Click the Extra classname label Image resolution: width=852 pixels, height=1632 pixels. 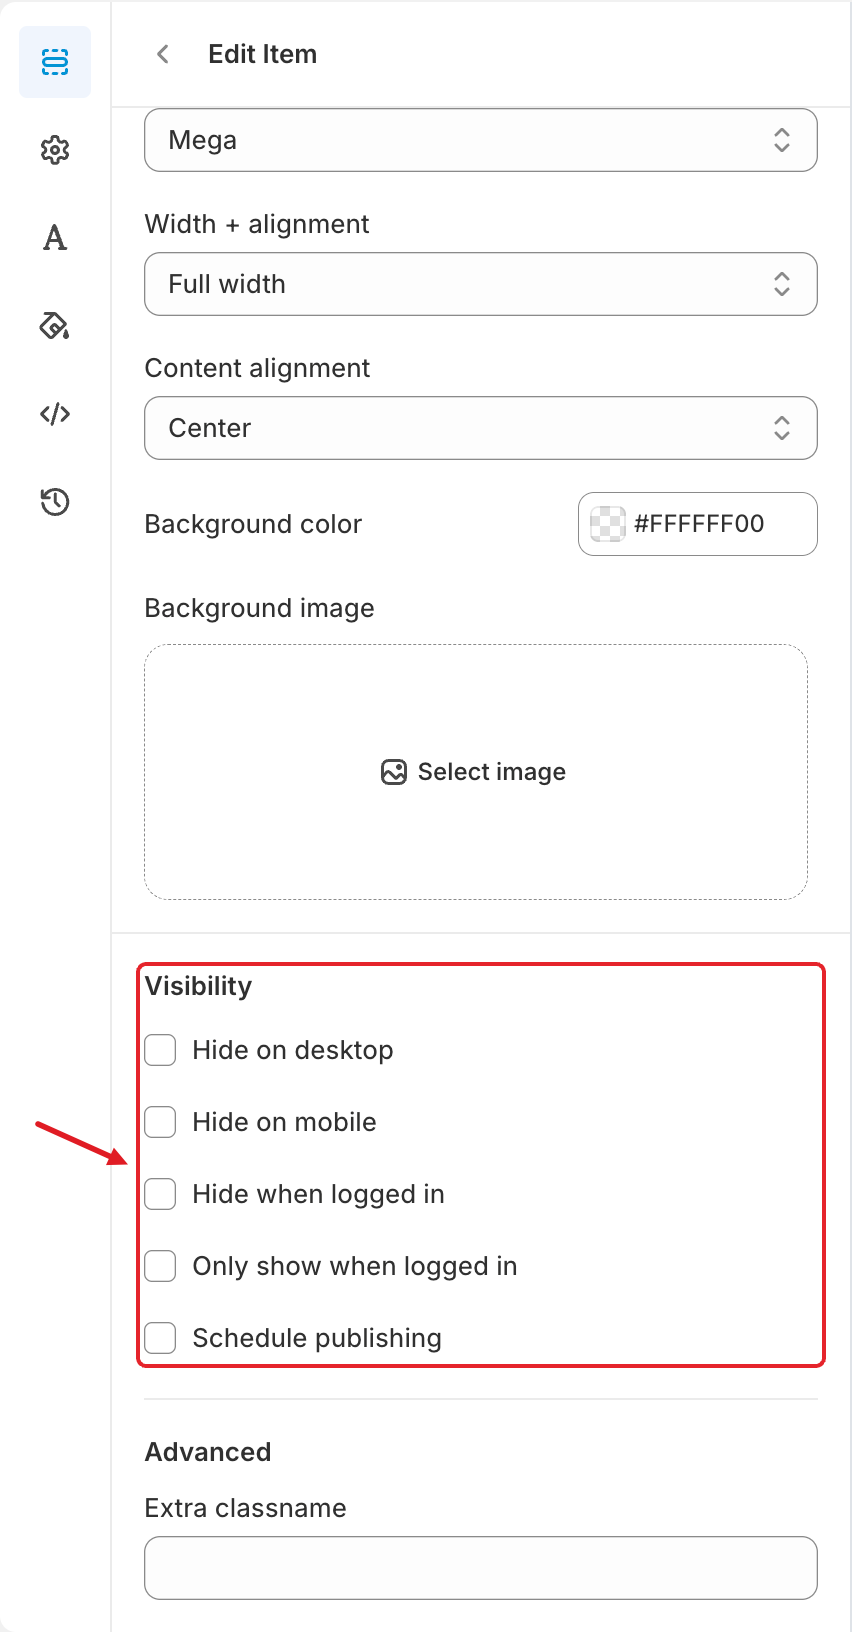[246, 1508]
